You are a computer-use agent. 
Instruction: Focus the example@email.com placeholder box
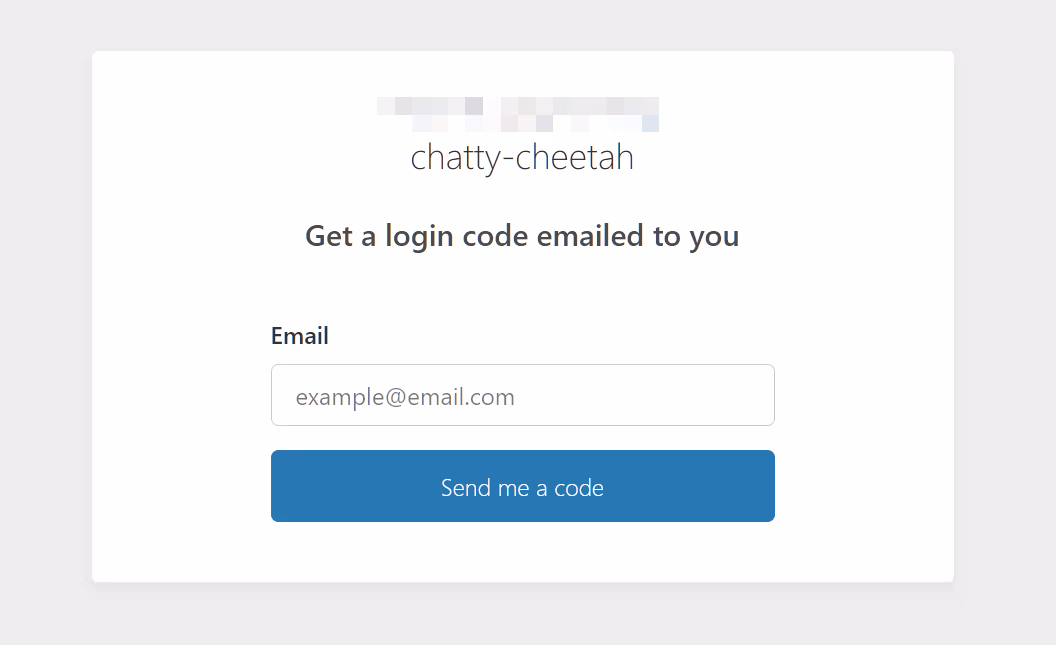(405, 397)
